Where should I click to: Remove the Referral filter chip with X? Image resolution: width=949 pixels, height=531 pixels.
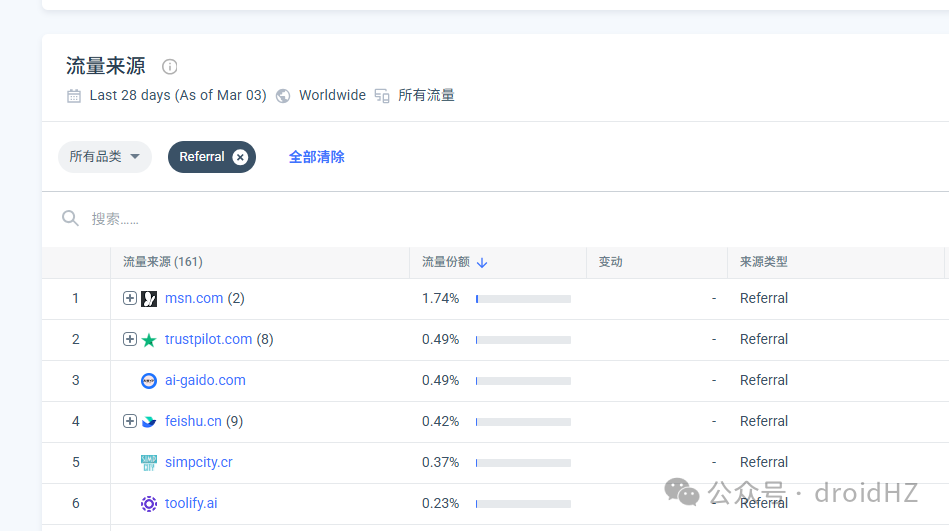coord(240,157)
